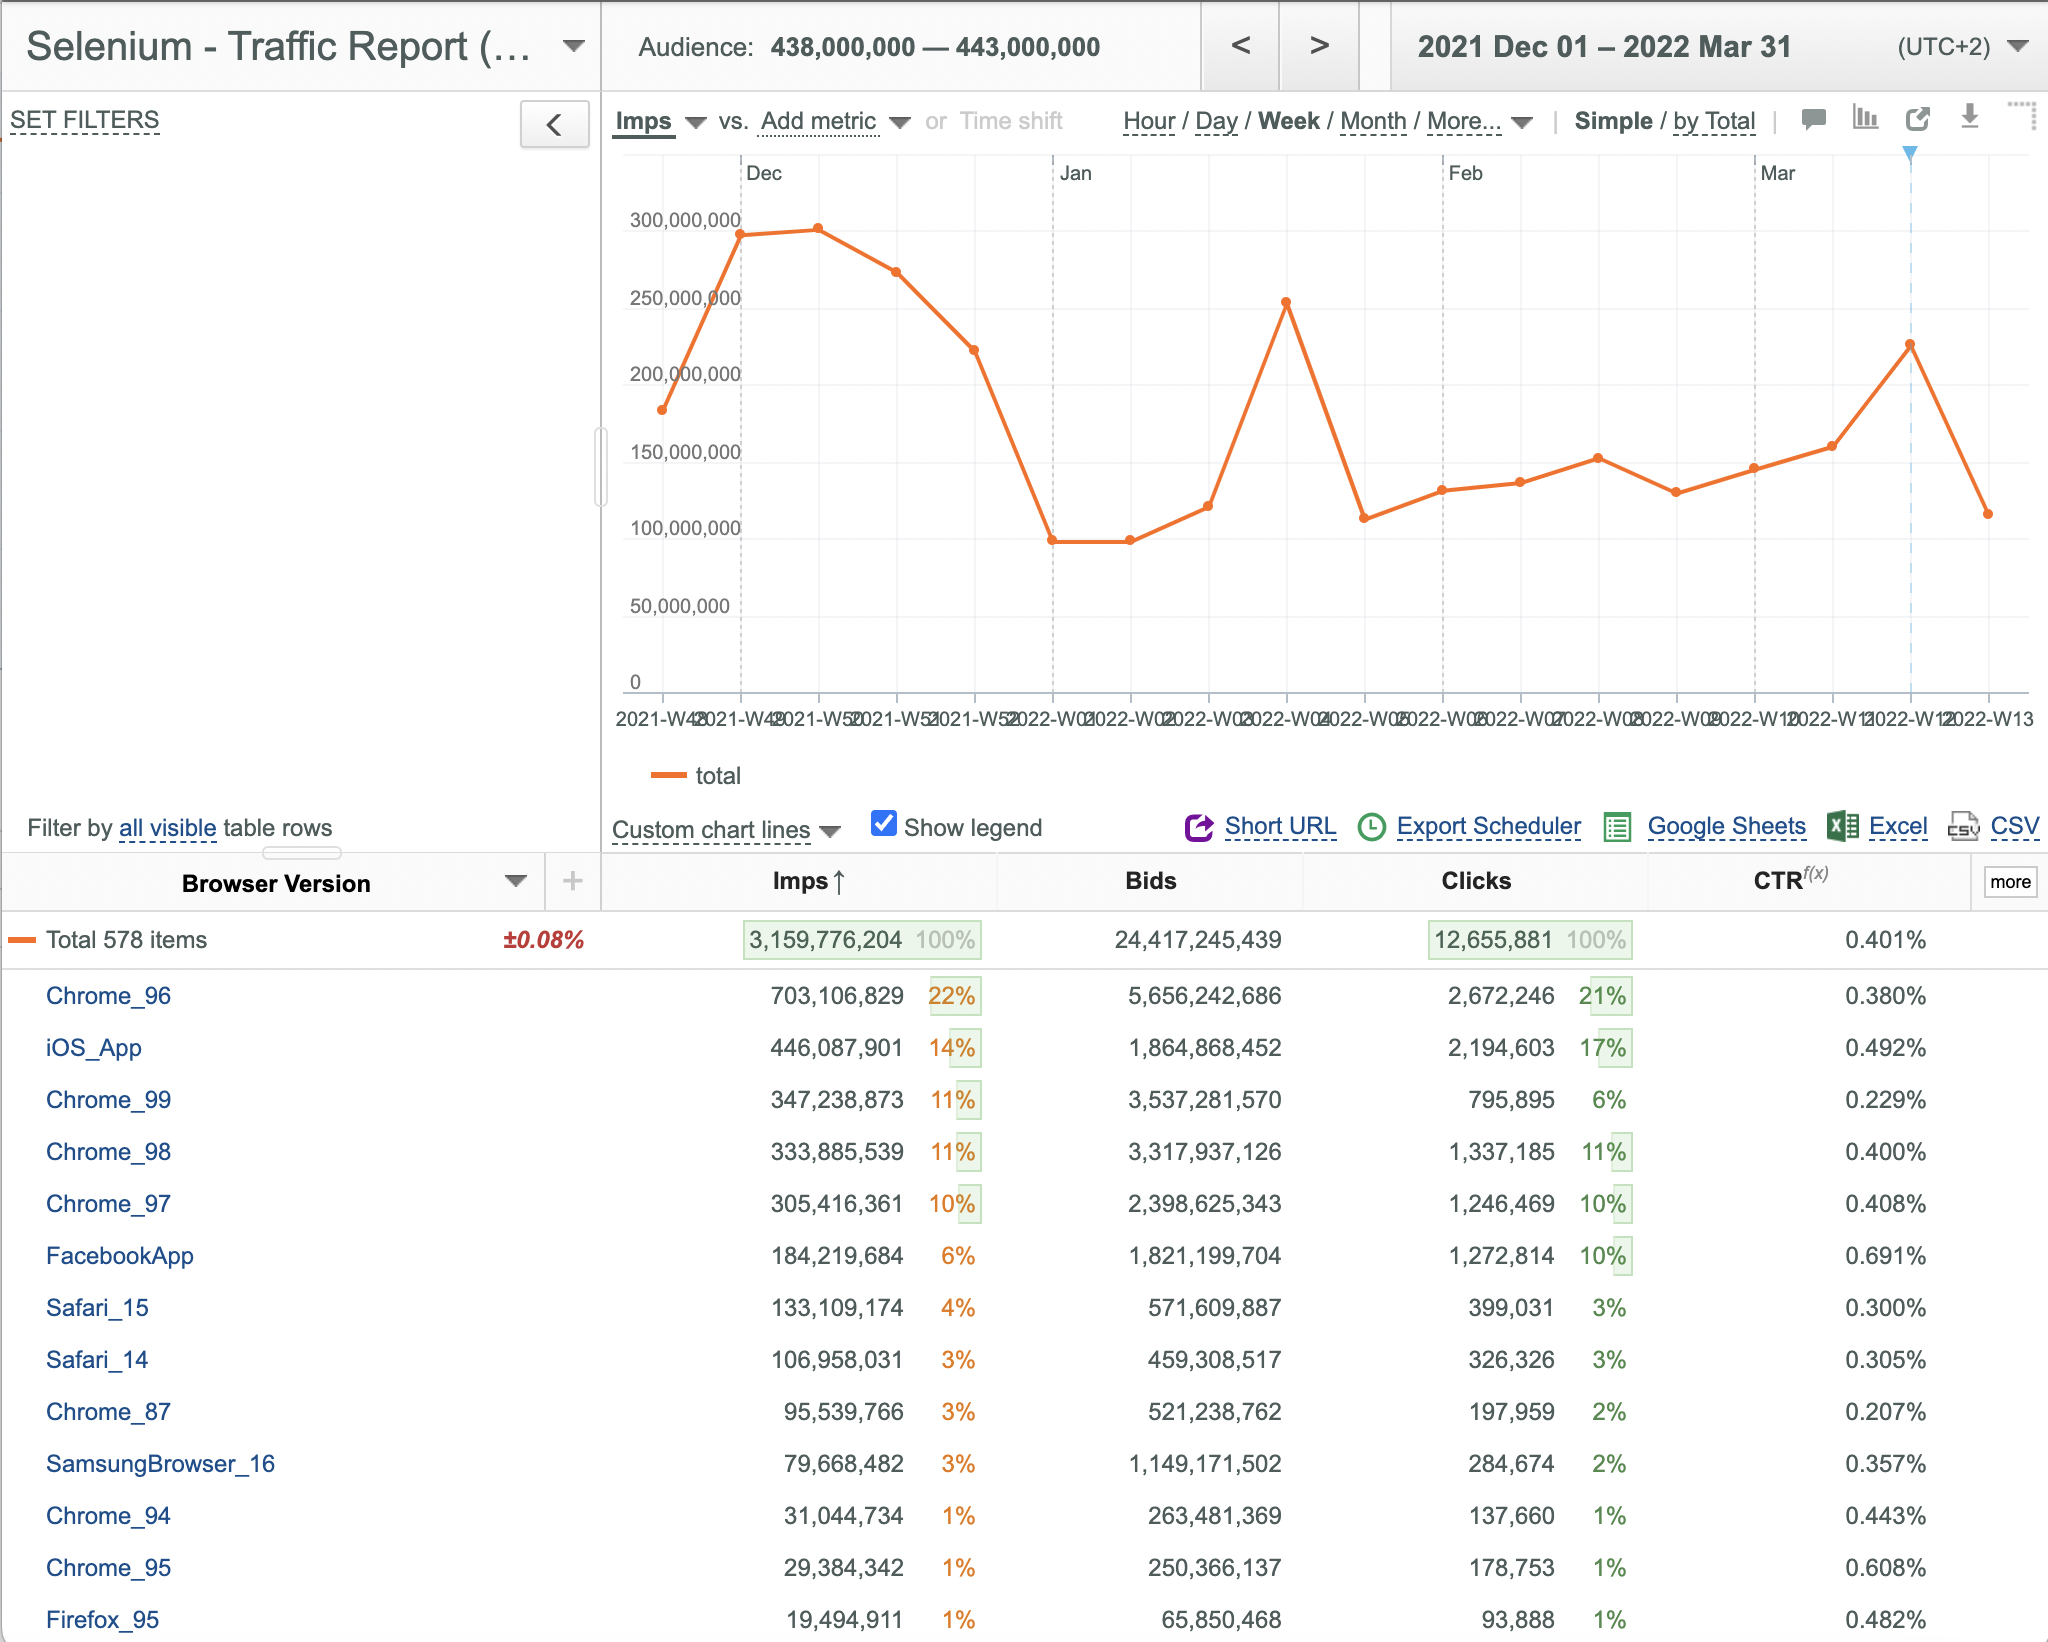Switch chart grouping to Month
This screenshot has width=2048, height=1642.
(1373, 121)
